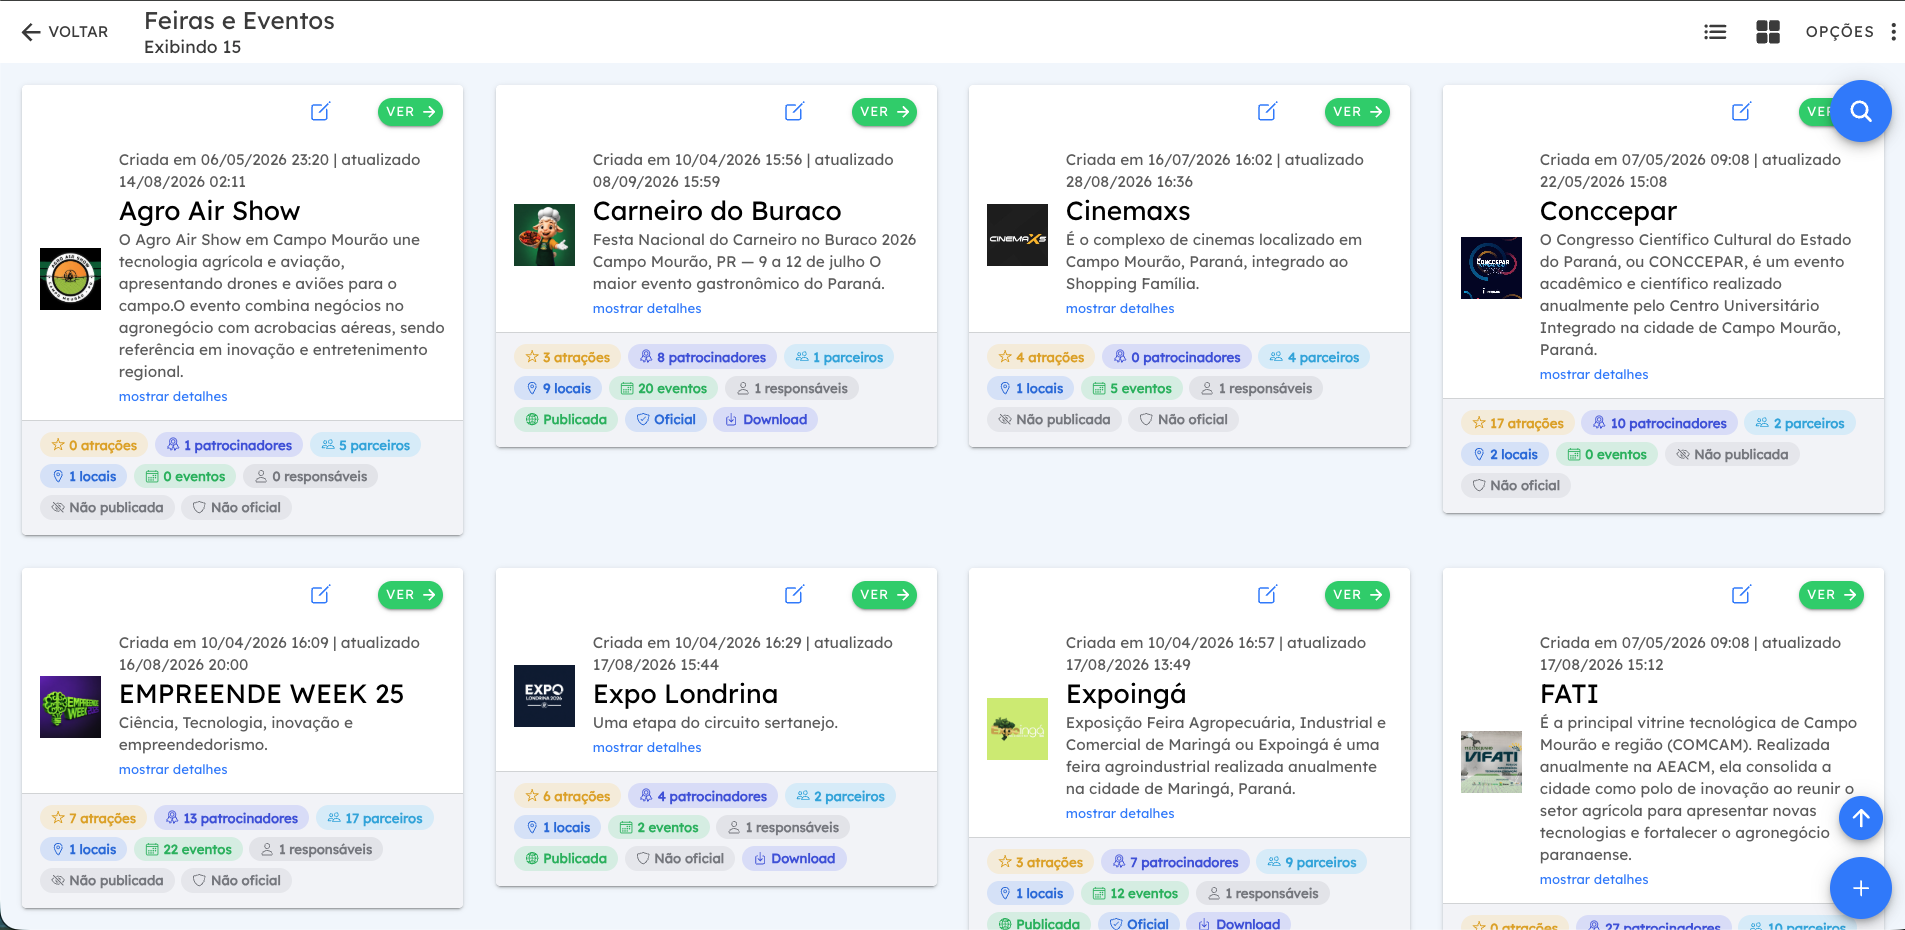Click the Expo Londrina logo thumbnail
1905x930 pixels.
click(x=544, y=696)
